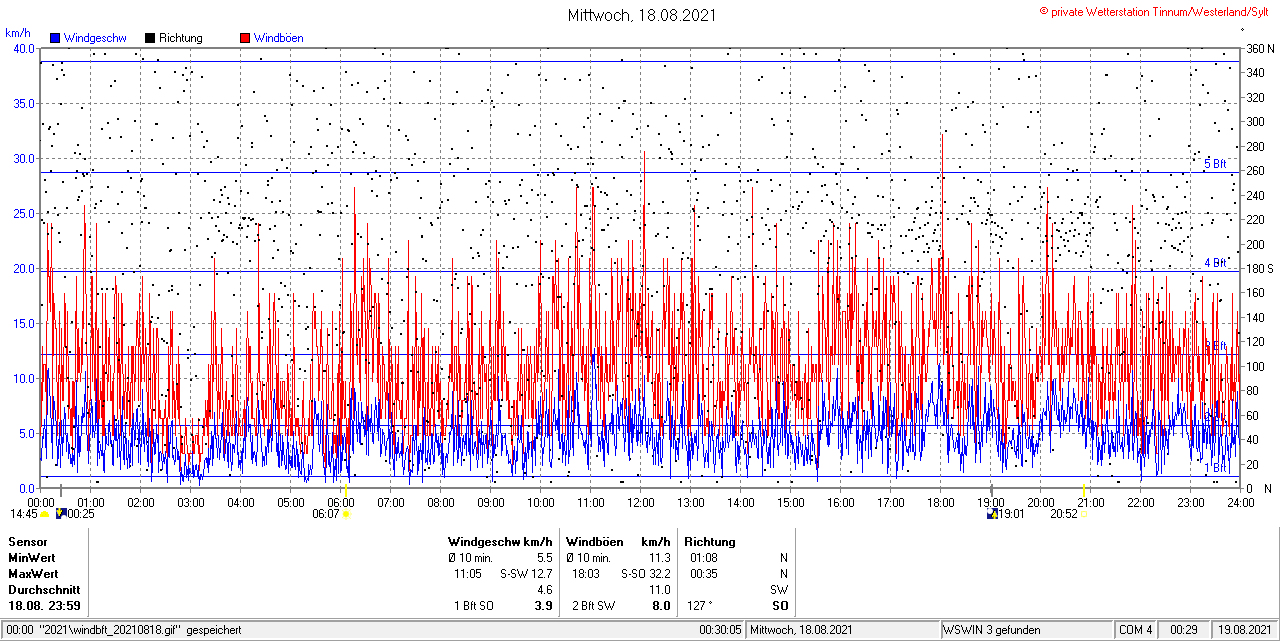The width and height of the screenshot is (1280, 641).
Task: Click the 1 Bft line label
Action: pyautogui.click(x=1215, y=467)
